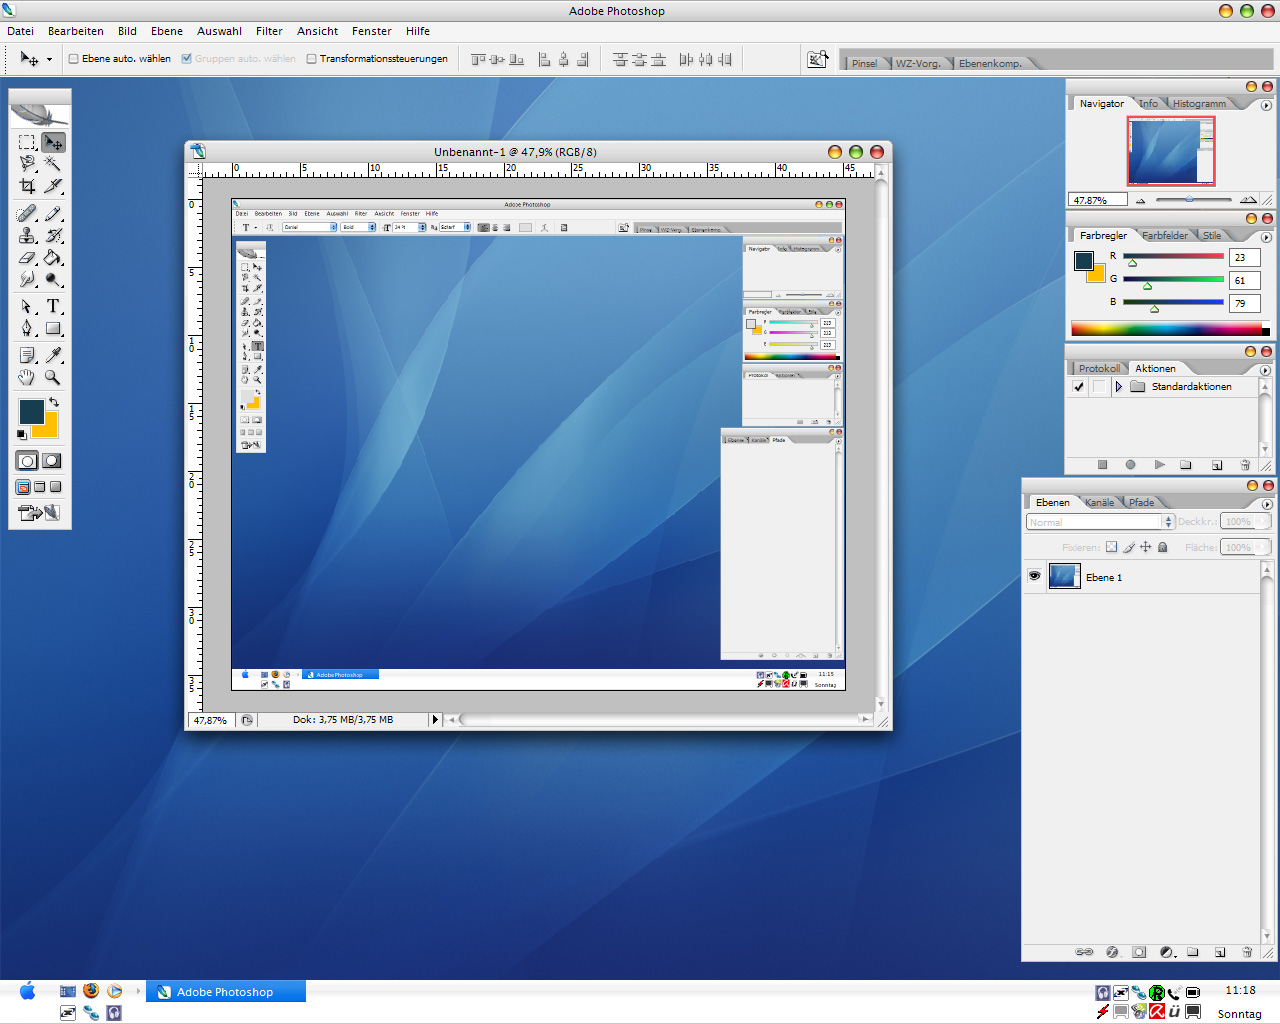Select the Type tool
Screen dimensions: 1280x1024
click(x=53, y=306)
